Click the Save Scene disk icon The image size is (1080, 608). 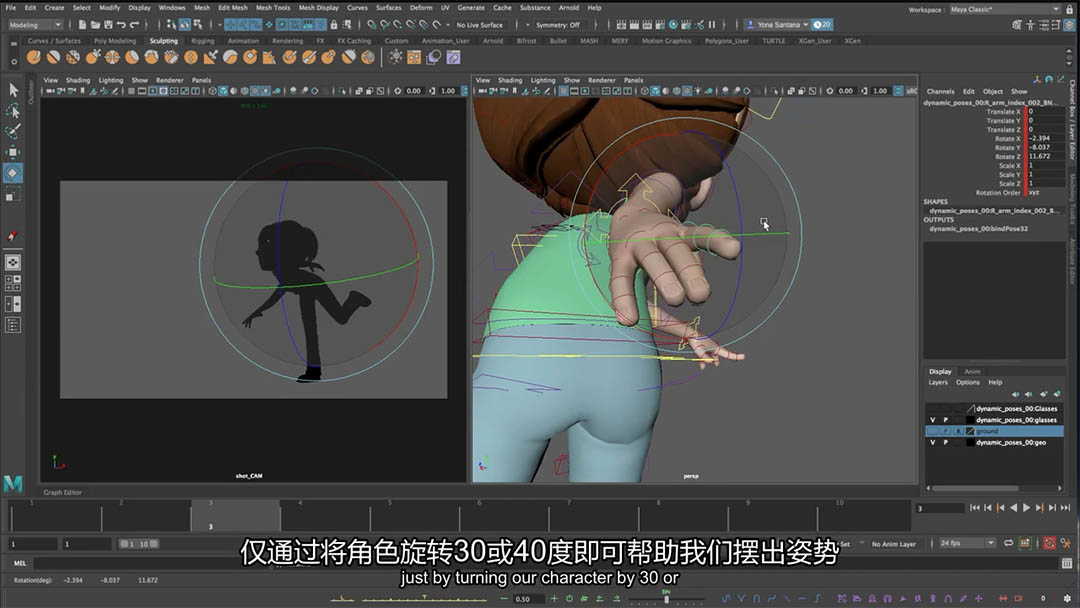(x=108, y=25)
